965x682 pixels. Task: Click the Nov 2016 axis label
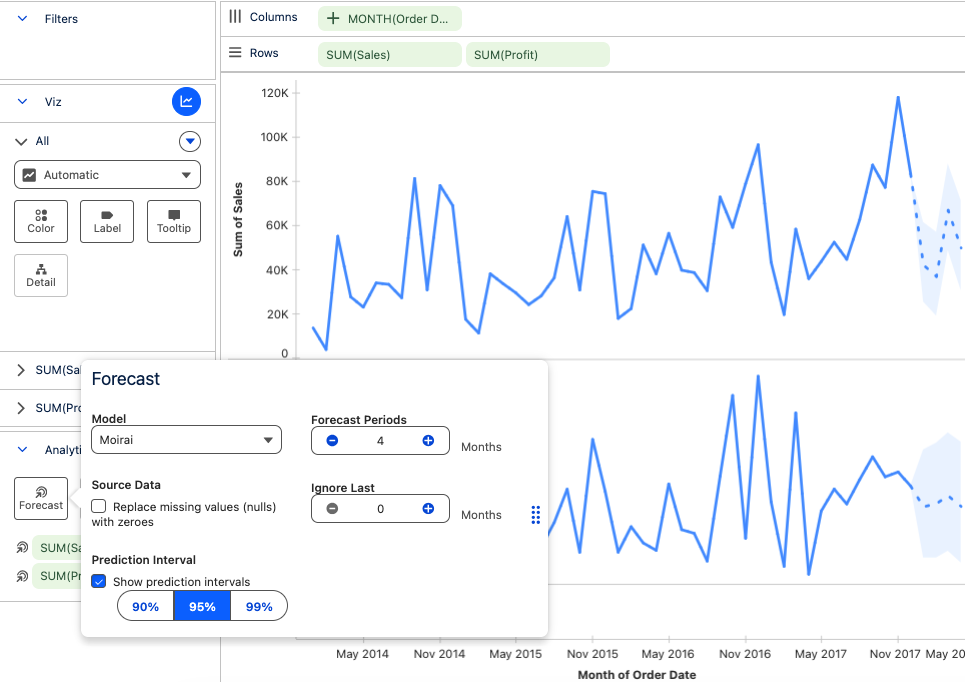745,654
